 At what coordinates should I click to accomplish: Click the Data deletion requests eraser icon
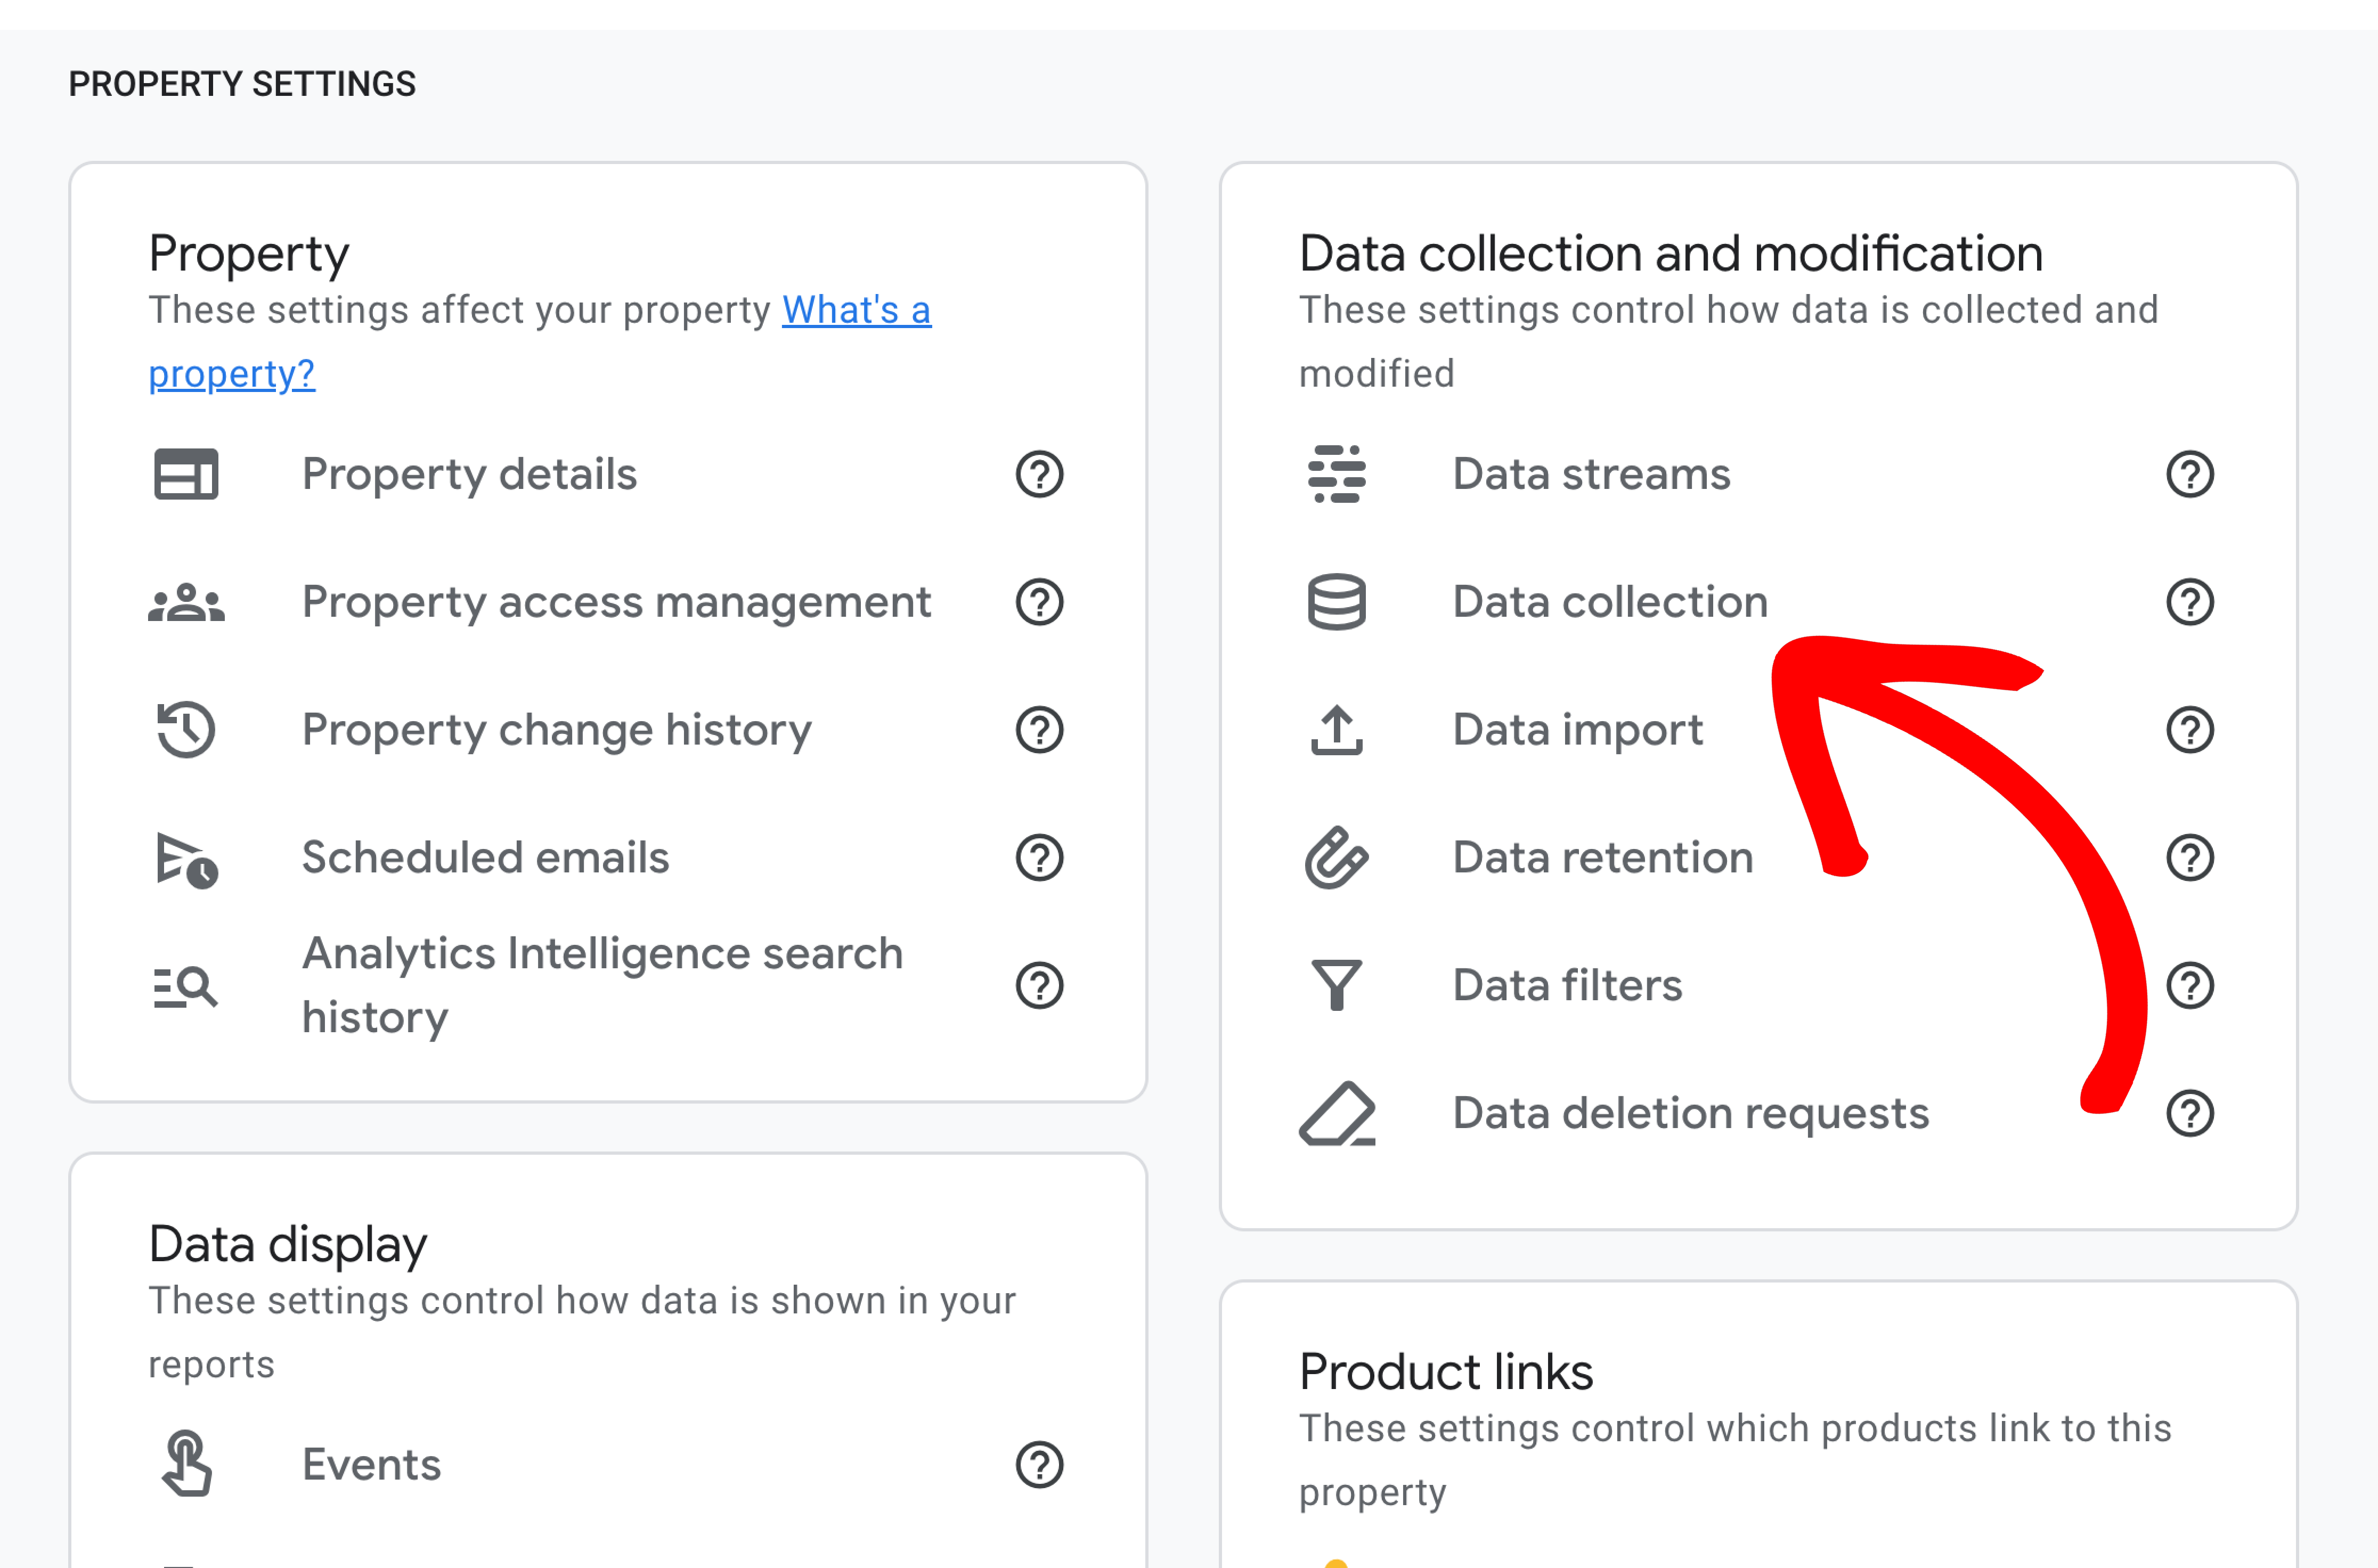[x=1336, y=1113]
